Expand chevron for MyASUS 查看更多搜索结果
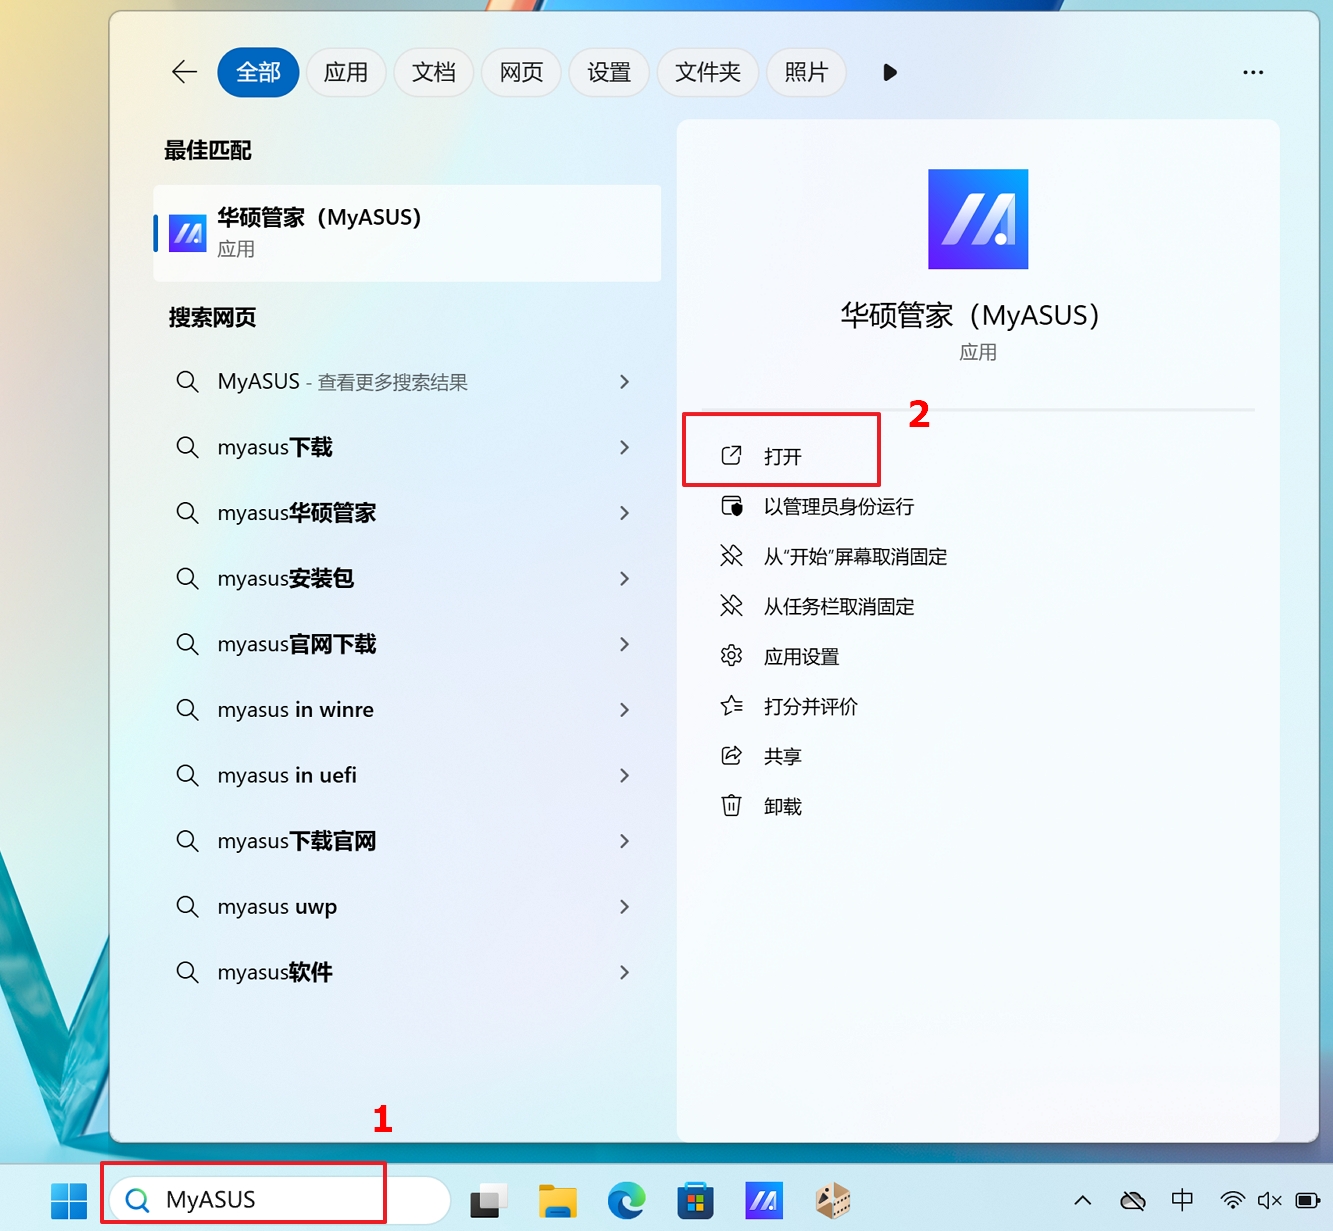 (x=624, y=382)
